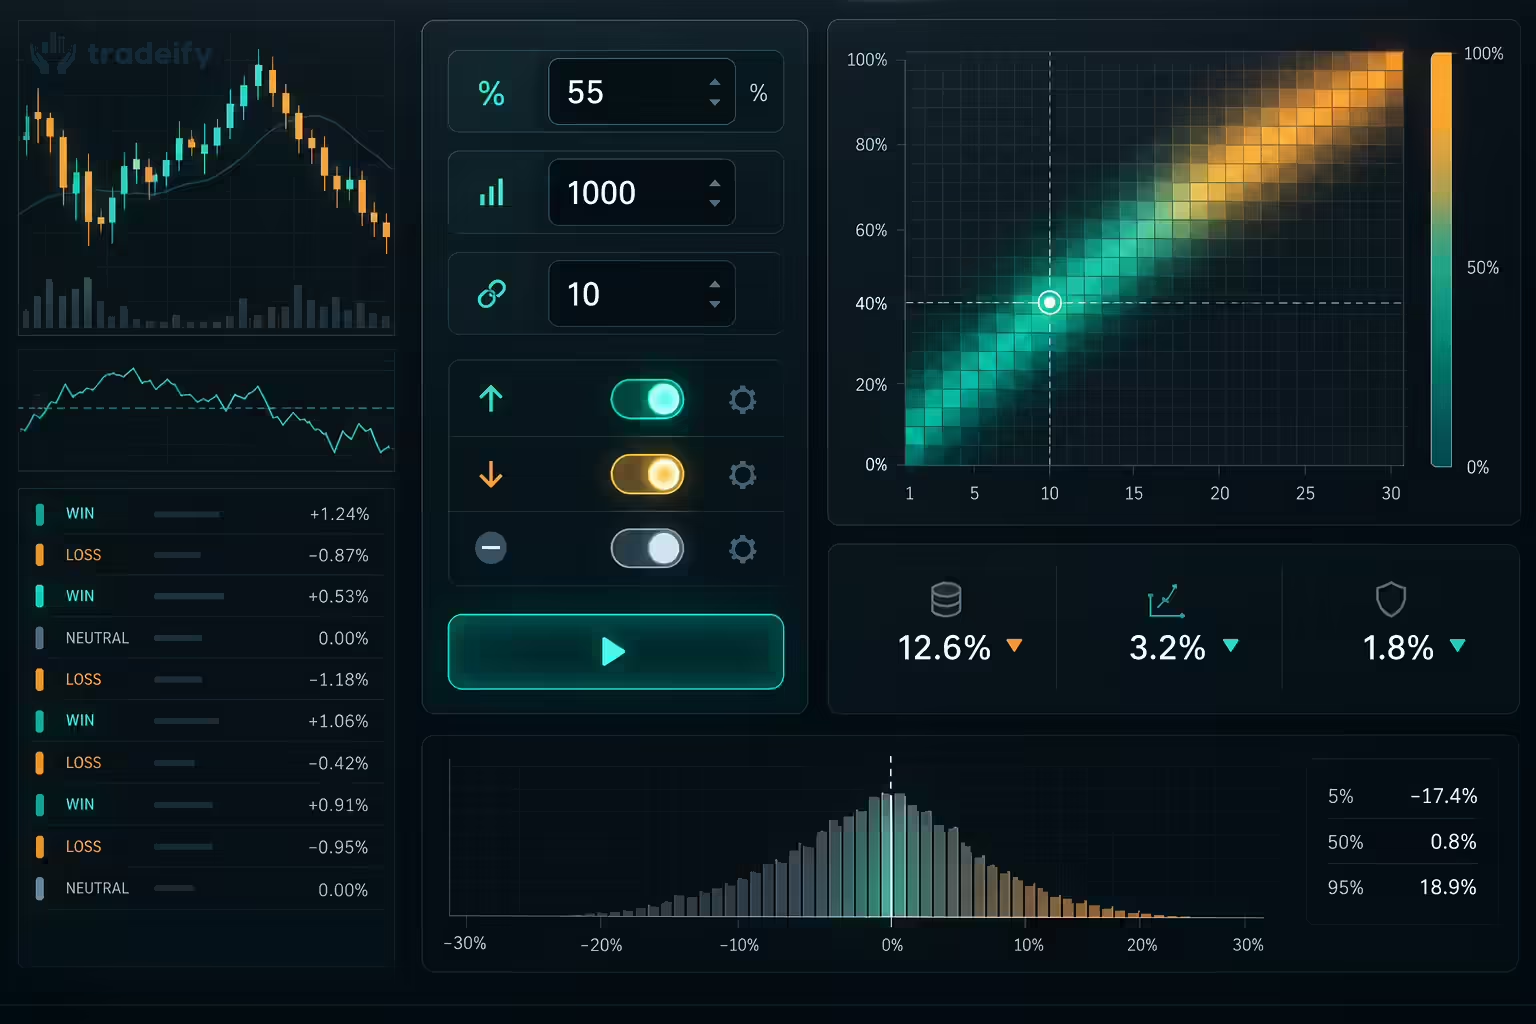Click the histogram center dashed marker
1536x1024 pixels.
click(891, 837)
